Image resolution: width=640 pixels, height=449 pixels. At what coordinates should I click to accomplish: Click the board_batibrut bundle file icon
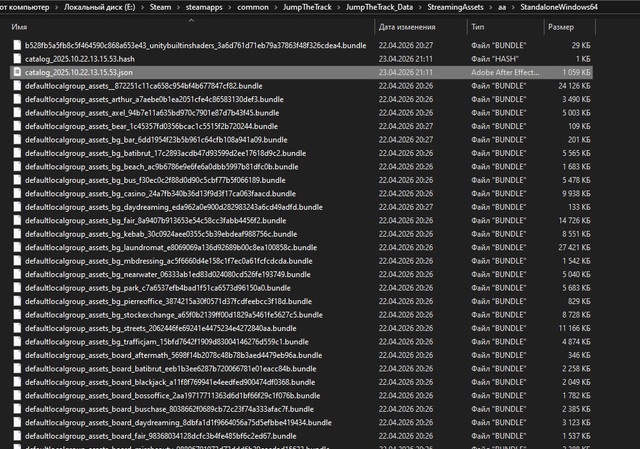[x=17, y=369]
